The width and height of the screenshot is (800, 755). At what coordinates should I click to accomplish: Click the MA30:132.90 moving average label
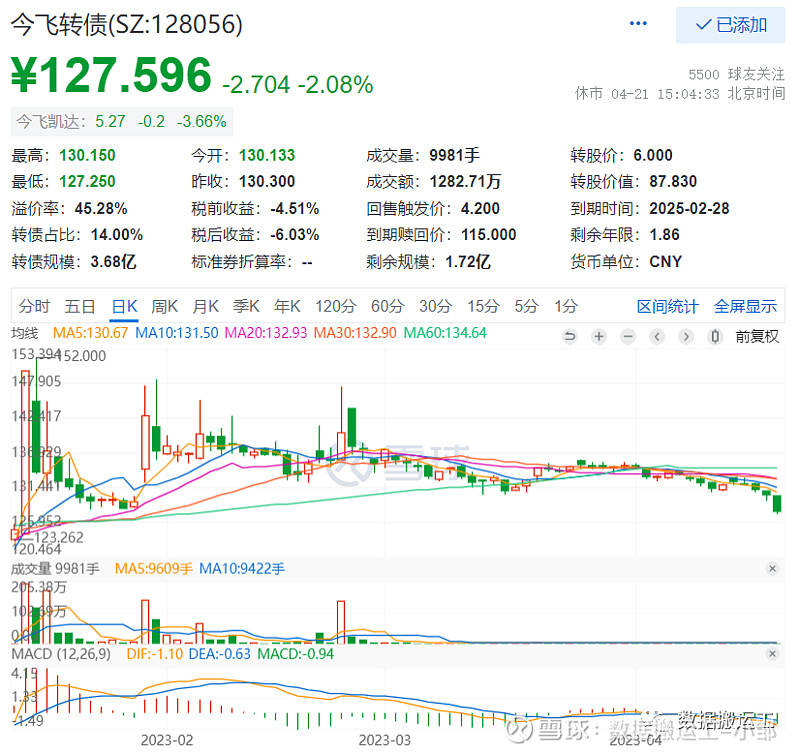355,333
